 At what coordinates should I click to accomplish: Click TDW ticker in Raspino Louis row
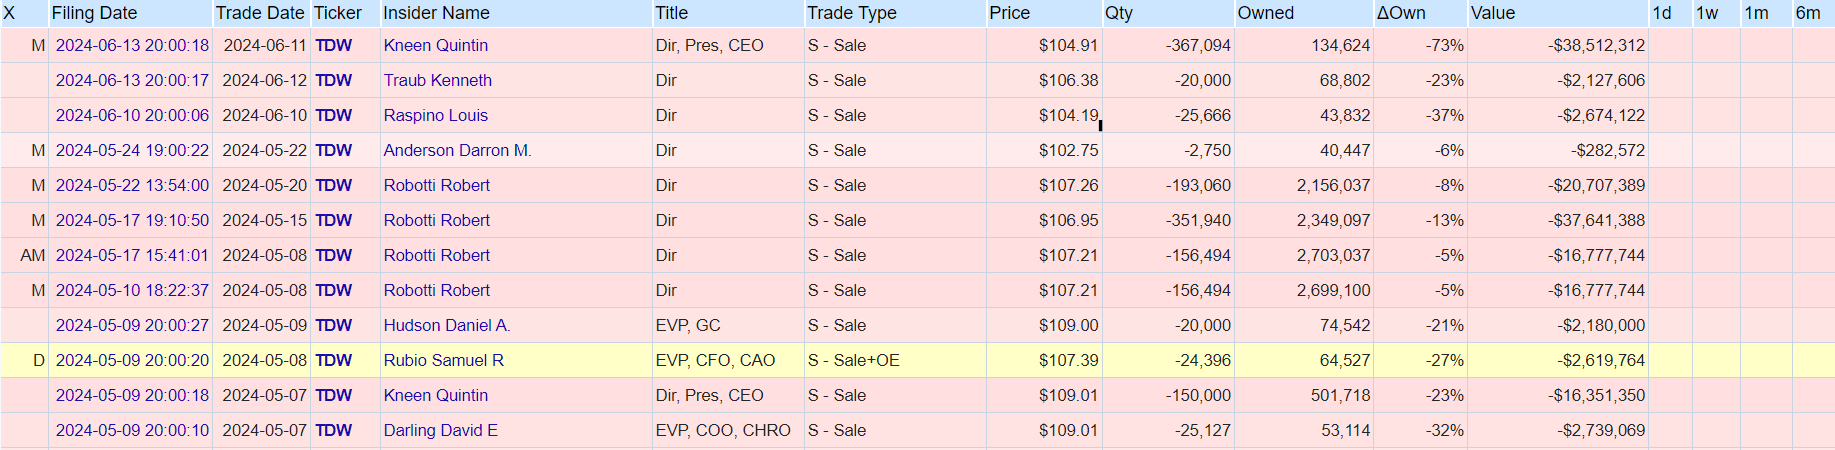pos(334,115)
